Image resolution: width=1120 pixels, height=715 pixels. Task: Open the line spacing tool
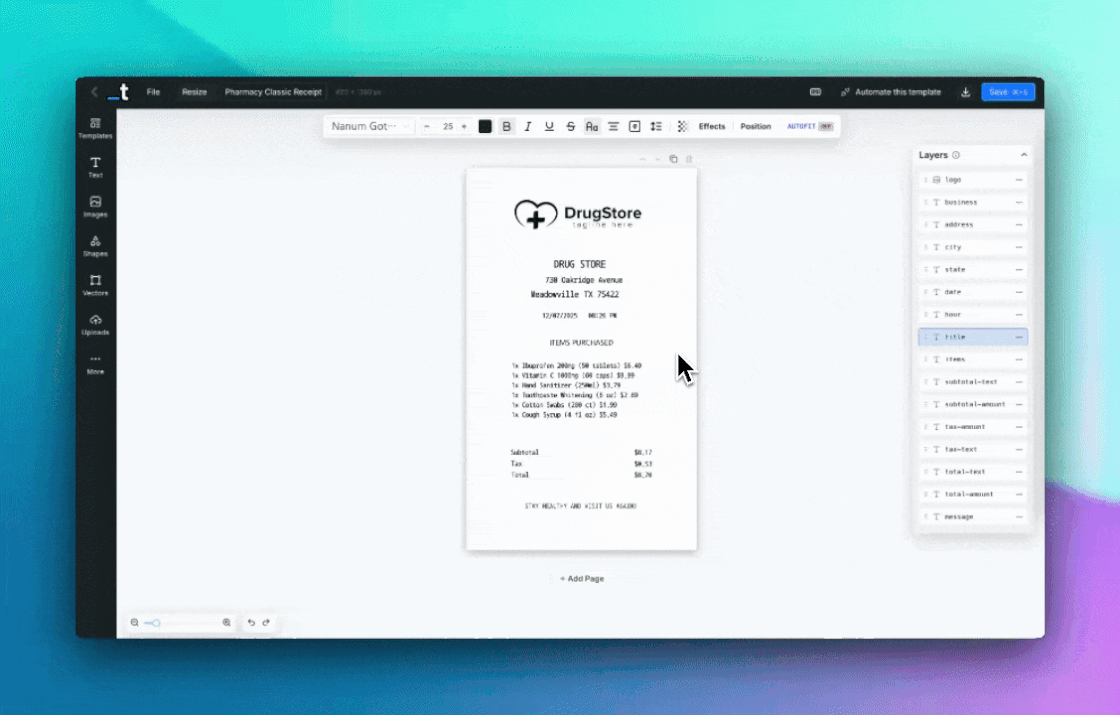click(x=656, y=127)
